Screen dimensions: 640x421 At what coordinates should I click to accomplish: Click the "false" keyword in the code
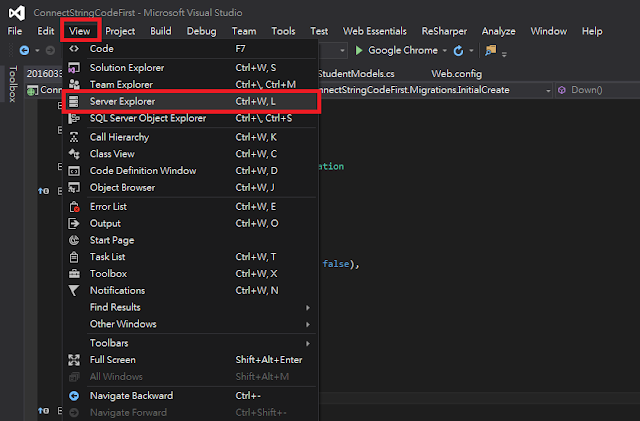tap(336, 264)
